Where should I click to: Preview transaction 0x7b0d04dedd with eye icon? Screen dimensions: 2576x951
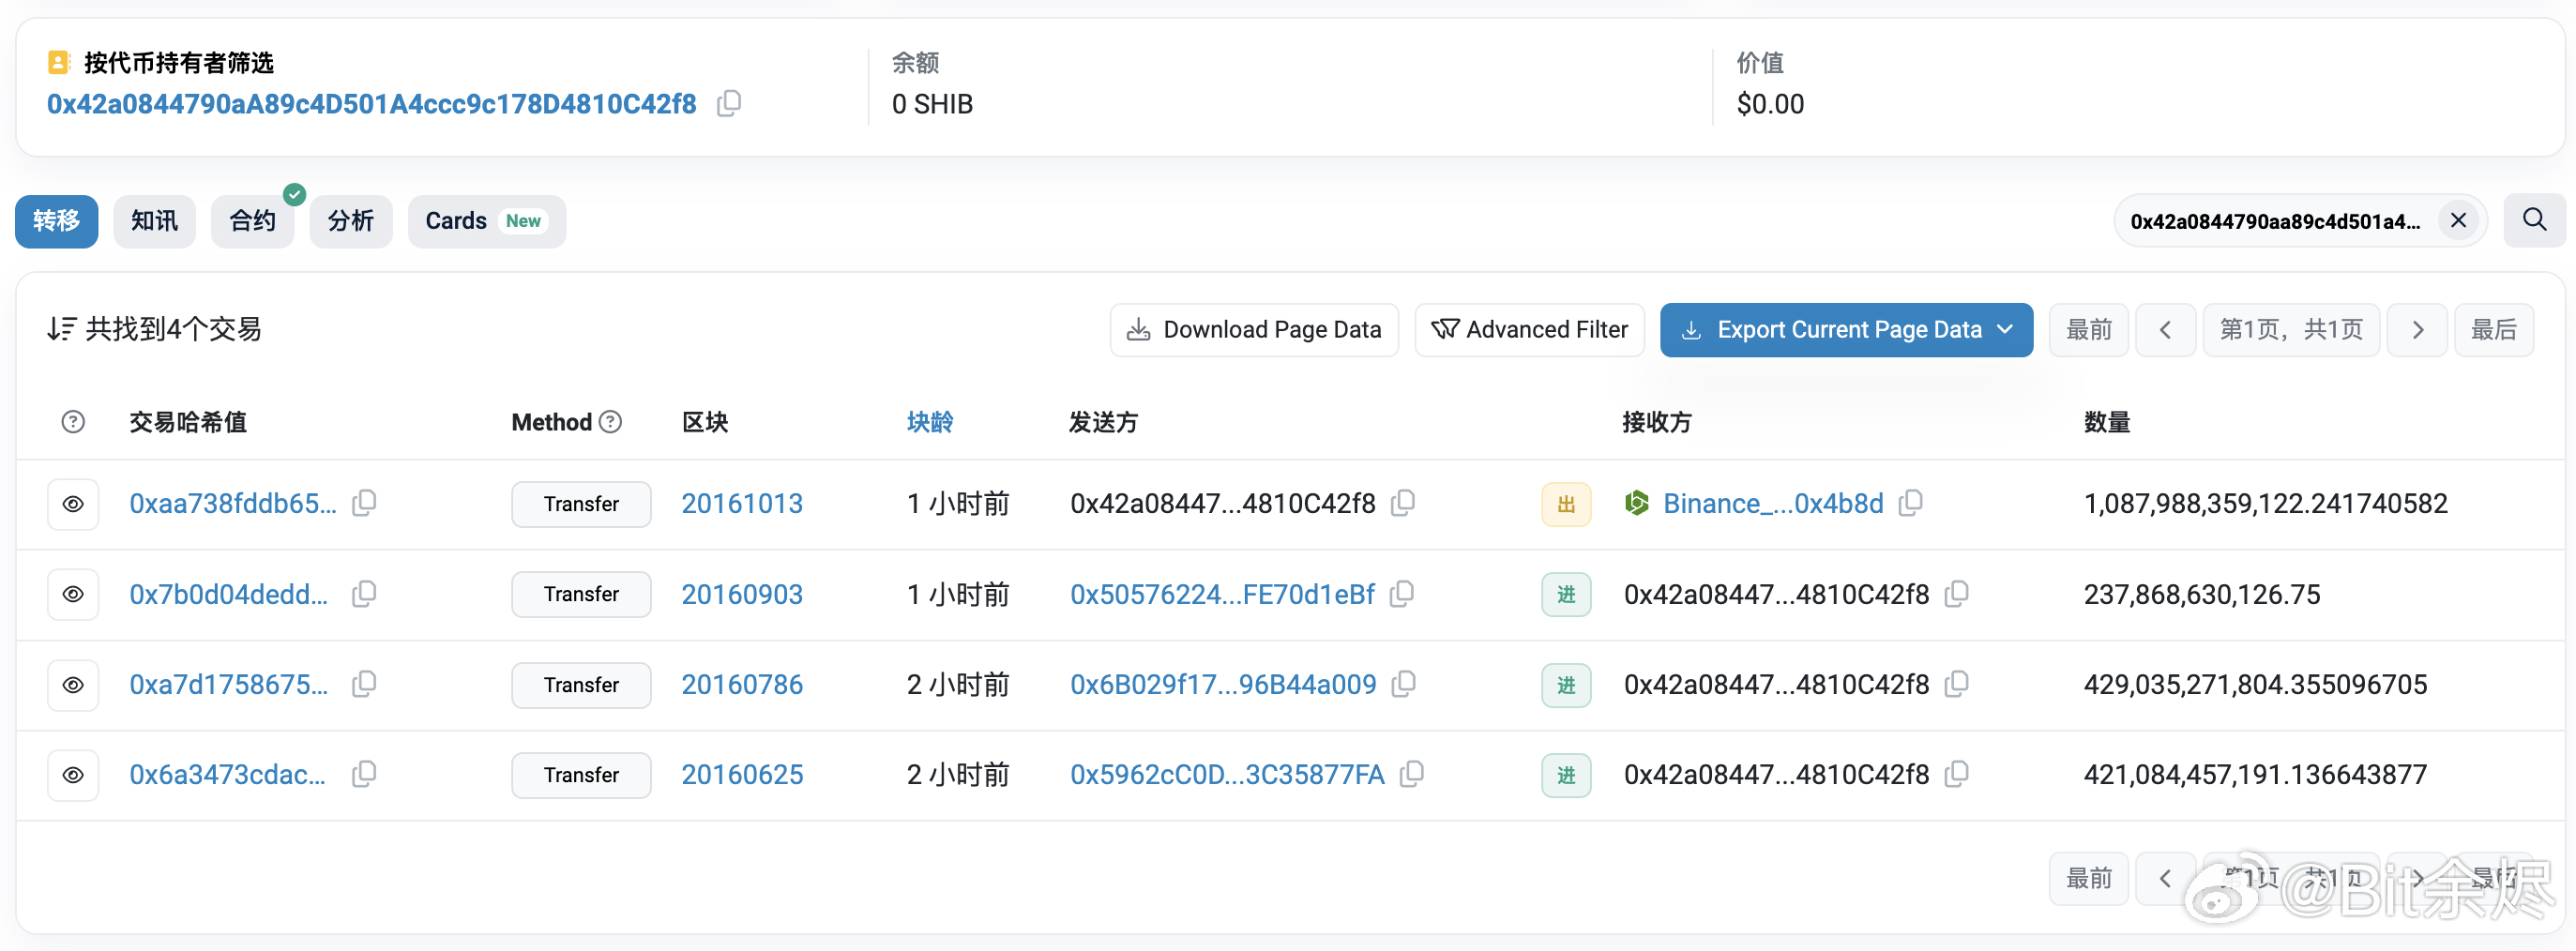tap(73, 594)
